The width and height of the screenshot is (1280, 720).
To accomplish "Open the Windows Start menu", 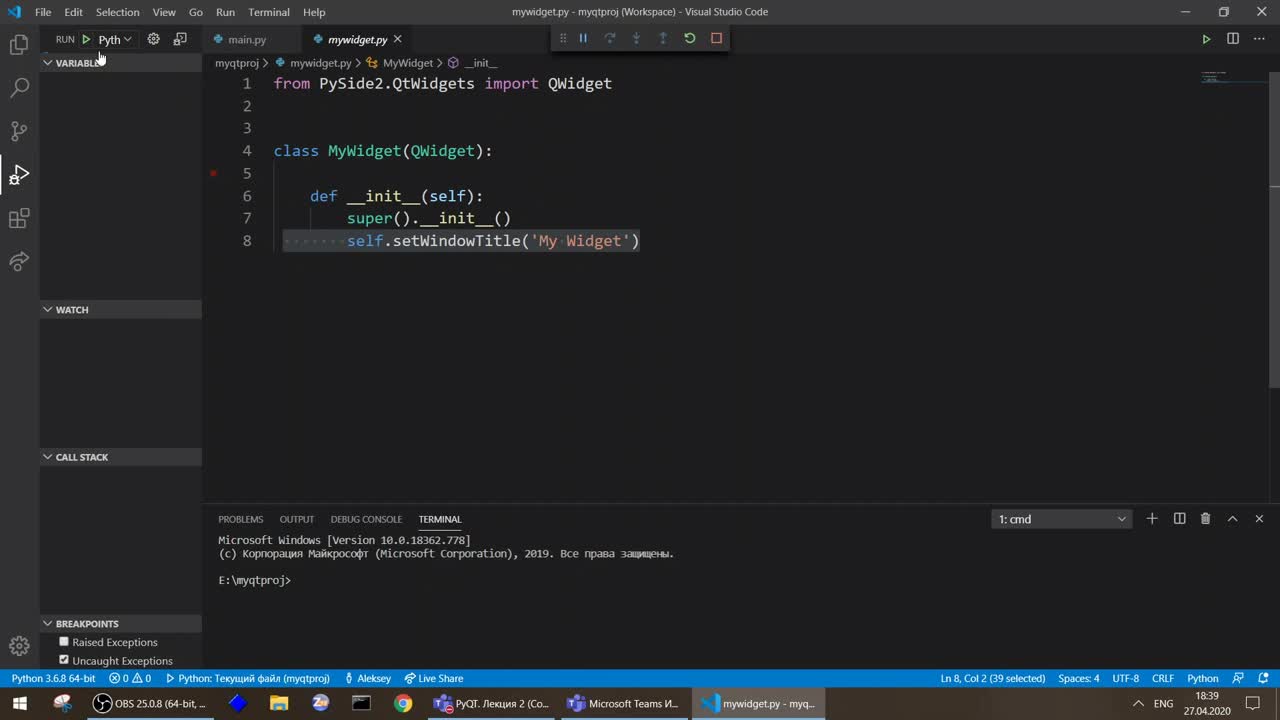I will click(x=19, y=703).
